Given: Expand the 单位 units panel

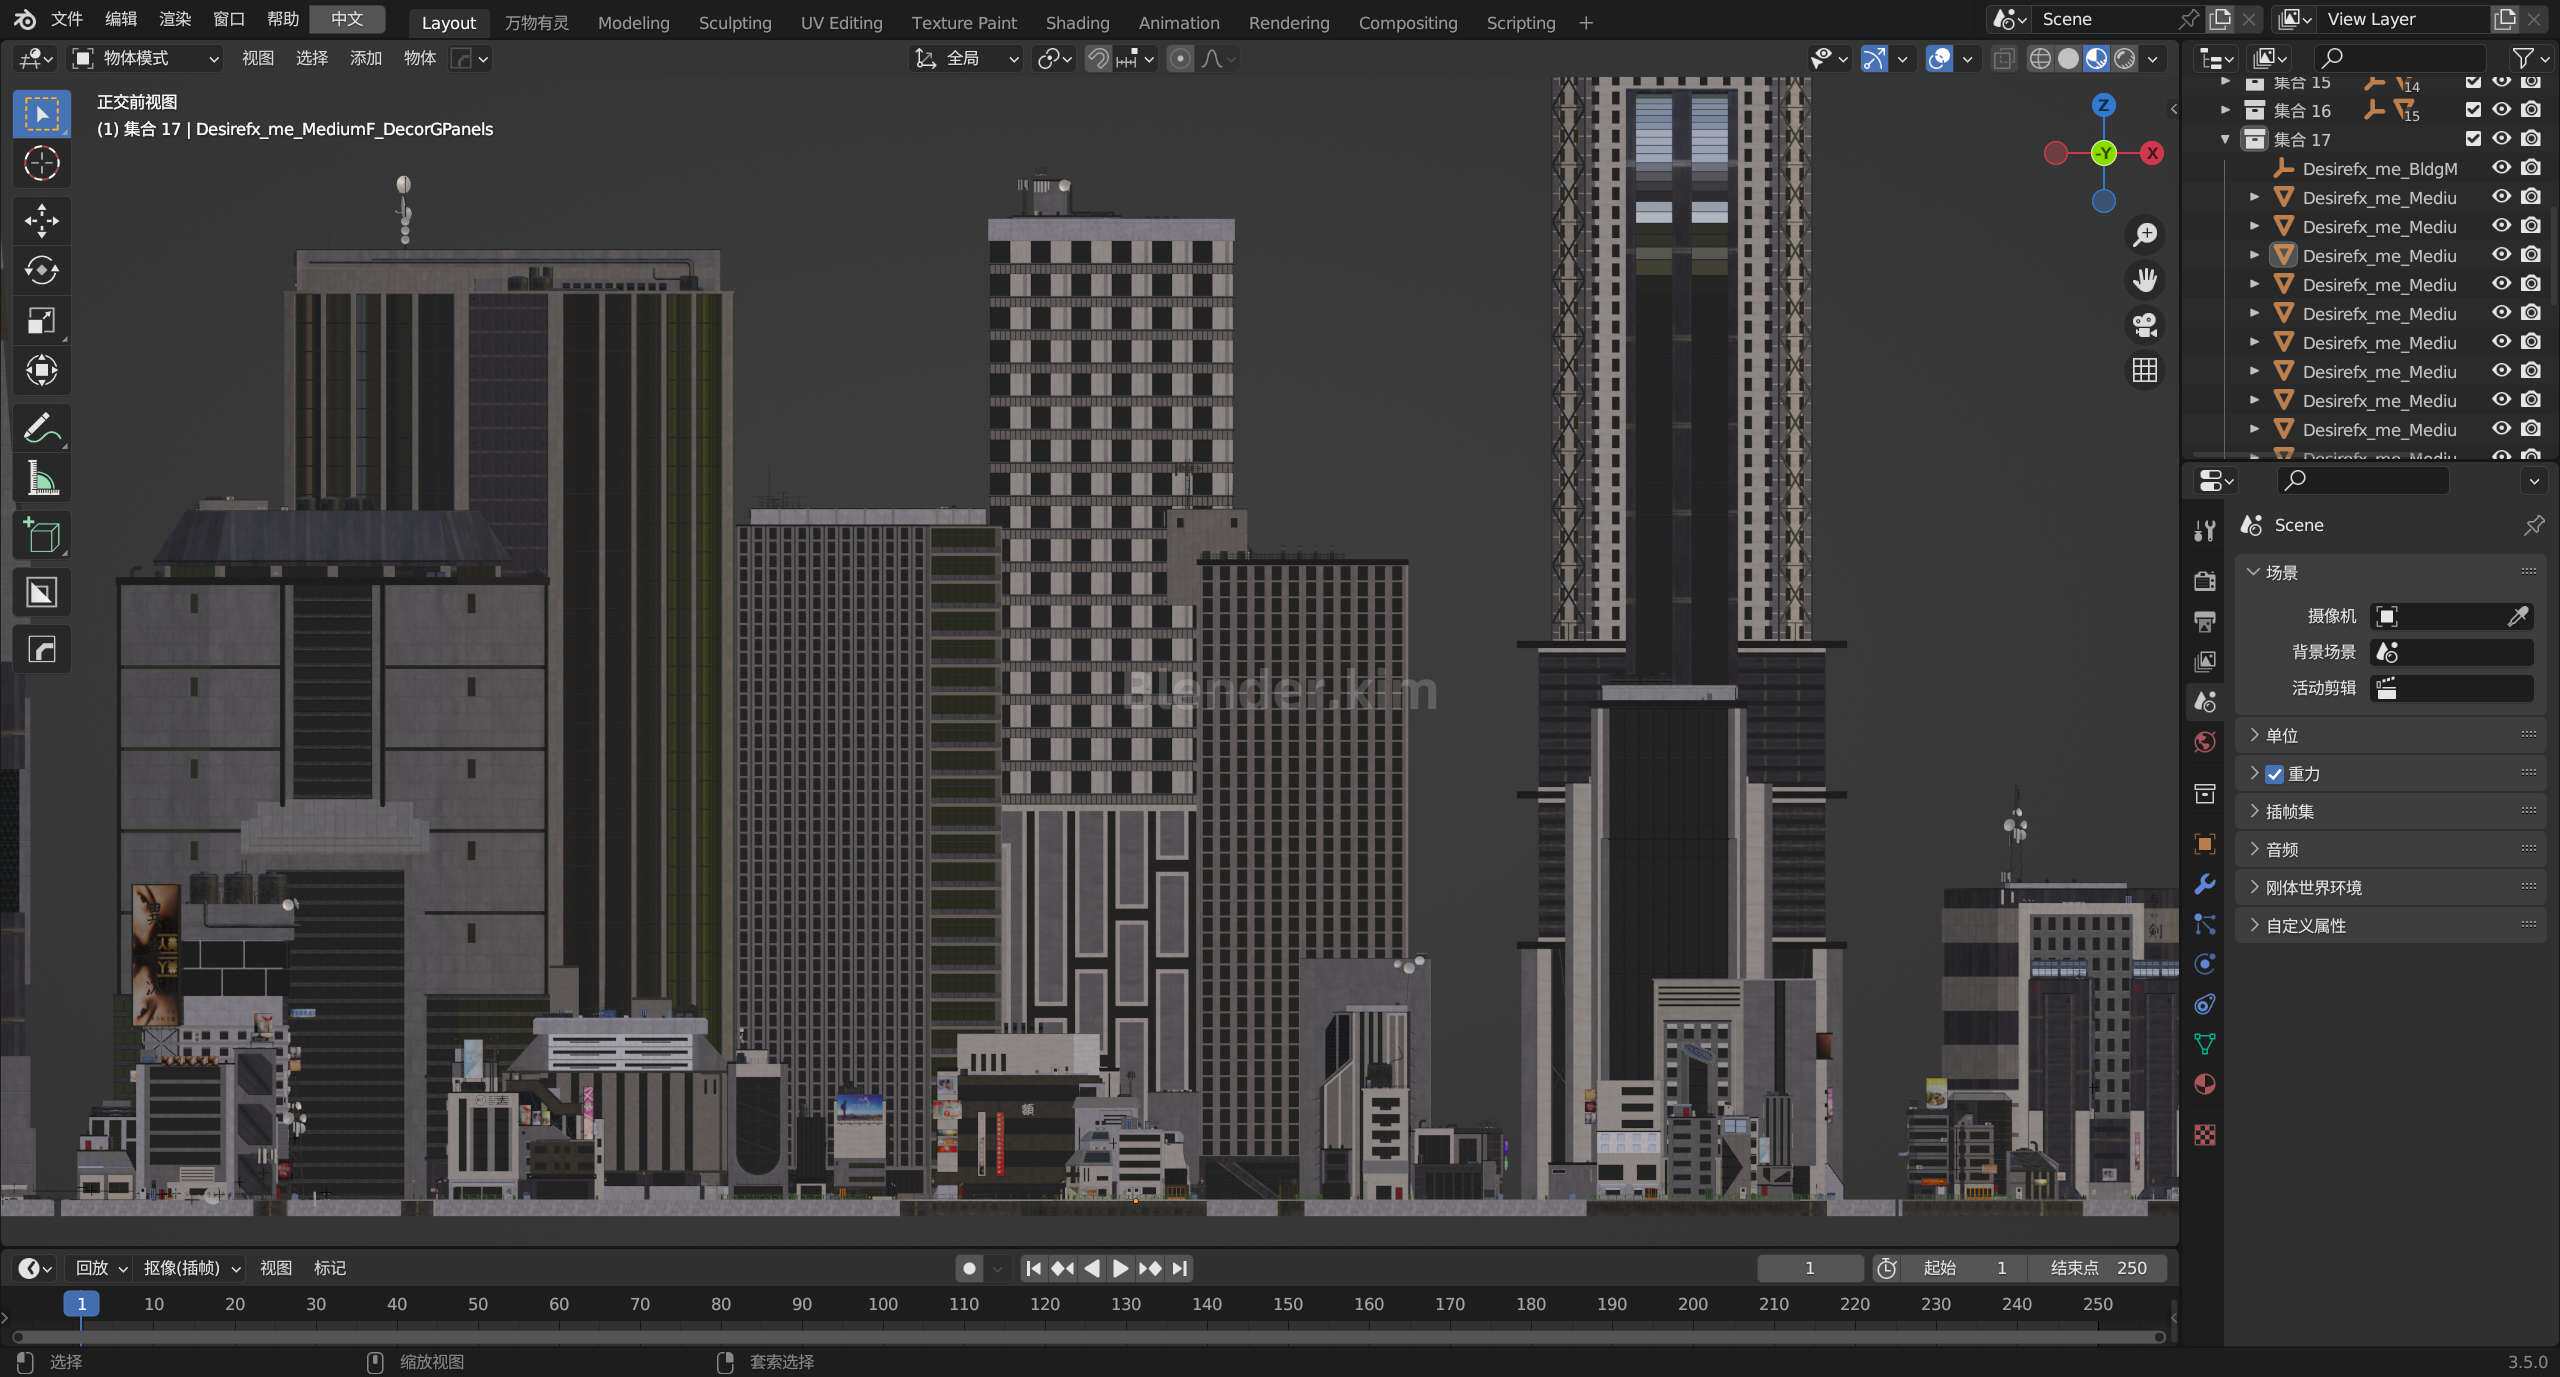Looking at the screenshot, I should click(x=2390, y=736).
